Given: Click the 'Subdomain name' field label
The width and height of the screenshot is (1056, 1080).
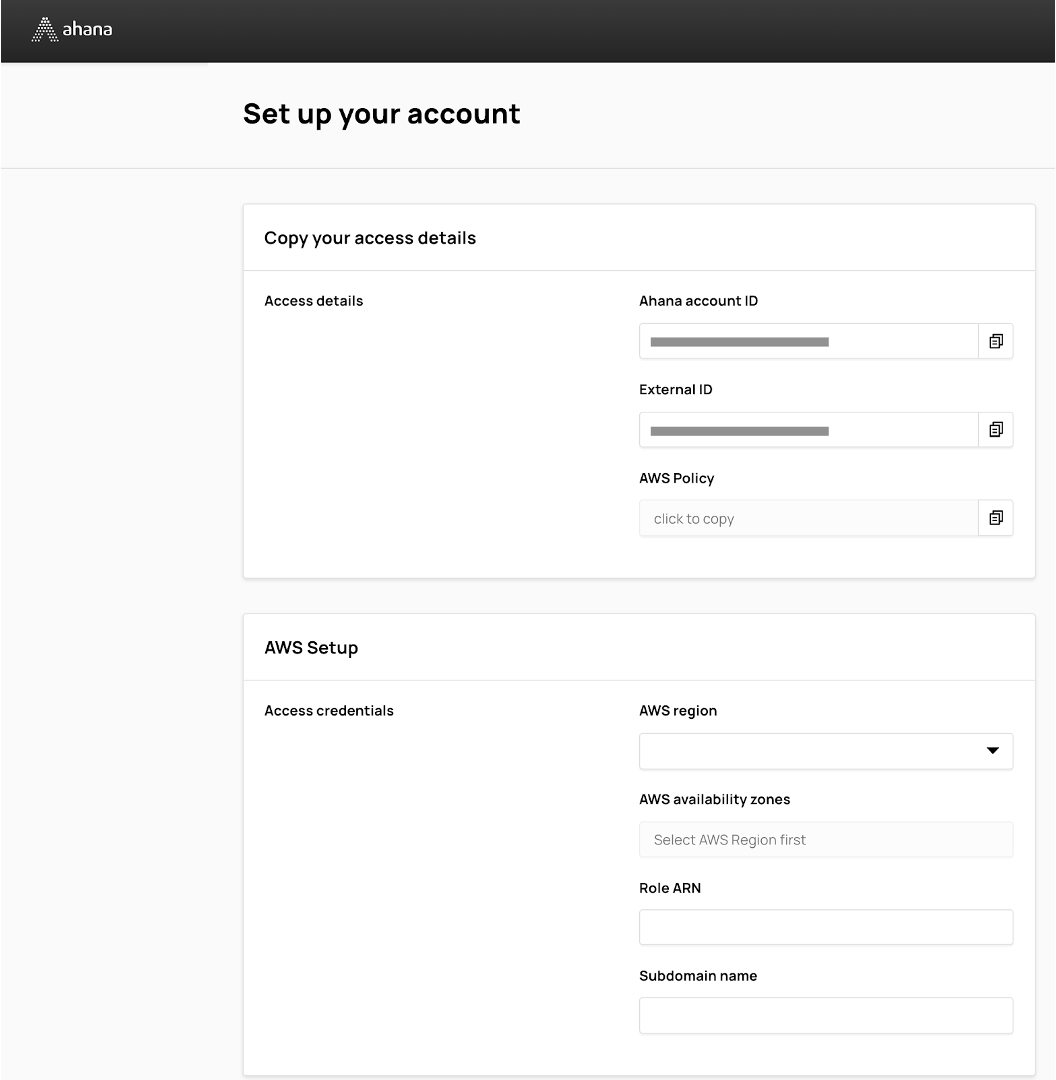Looking at the screenshot, I should (x=698, y=976).
